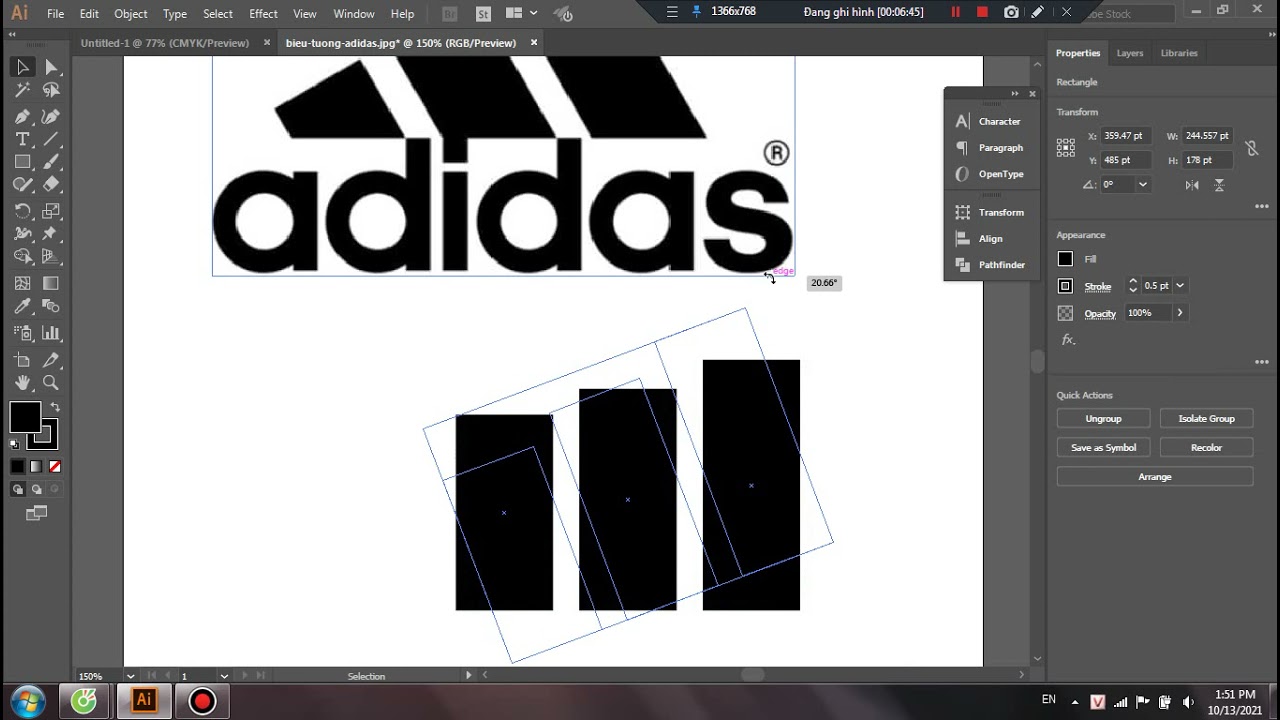Open the rotation angle dropdown

(1143, 185)
